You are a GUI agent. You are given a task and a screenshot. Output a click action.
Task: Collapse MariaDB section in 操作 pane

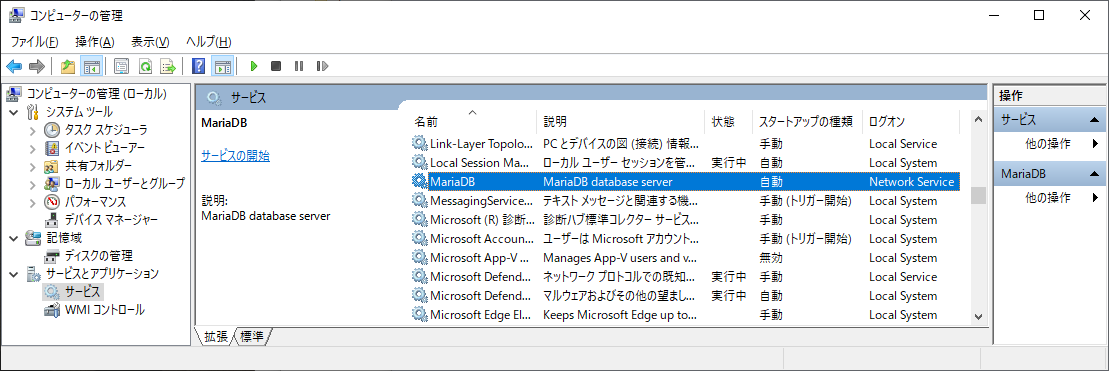coord(1093,174)
